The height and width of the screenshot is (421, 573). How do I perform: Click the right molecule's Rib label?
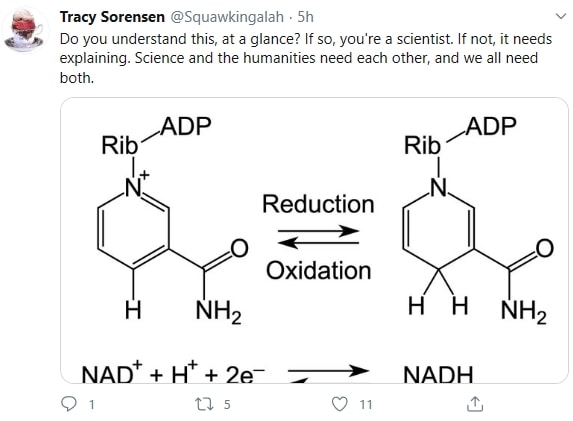(x=422, y=145)
